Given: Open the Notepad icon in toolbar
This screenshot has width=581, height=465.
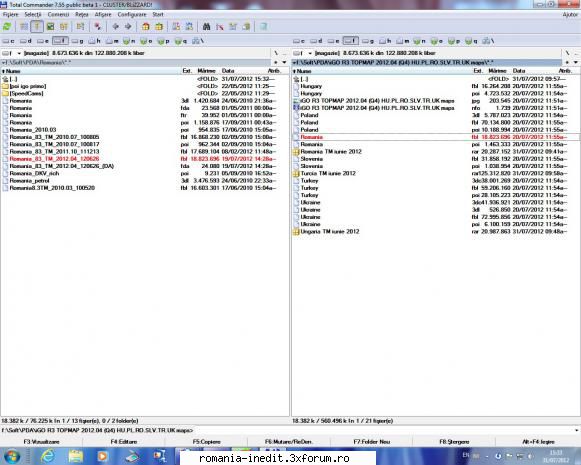Looking at the screenshot, I should coord(263,27).
